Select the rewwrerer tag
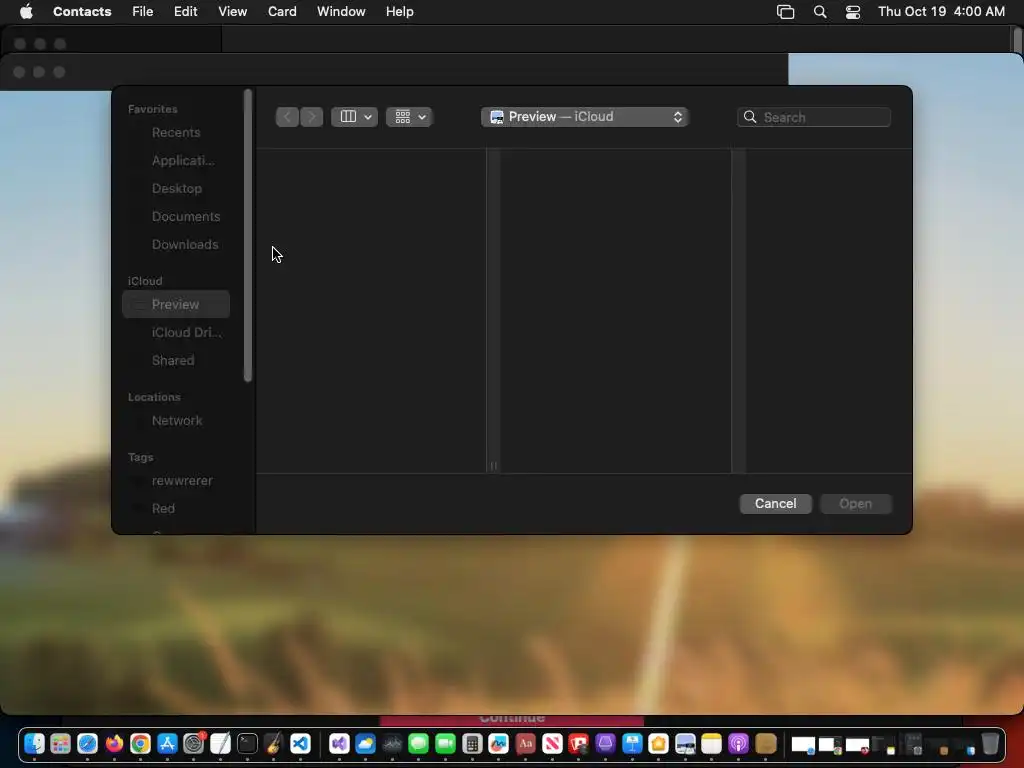1024x768 pixels. 176,481
